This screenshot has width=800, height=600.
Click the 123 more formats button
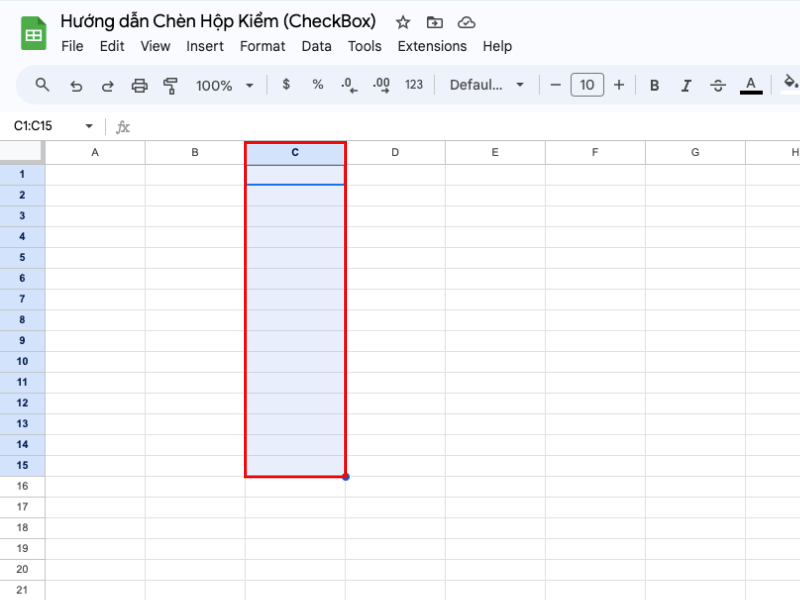point(414,85)
